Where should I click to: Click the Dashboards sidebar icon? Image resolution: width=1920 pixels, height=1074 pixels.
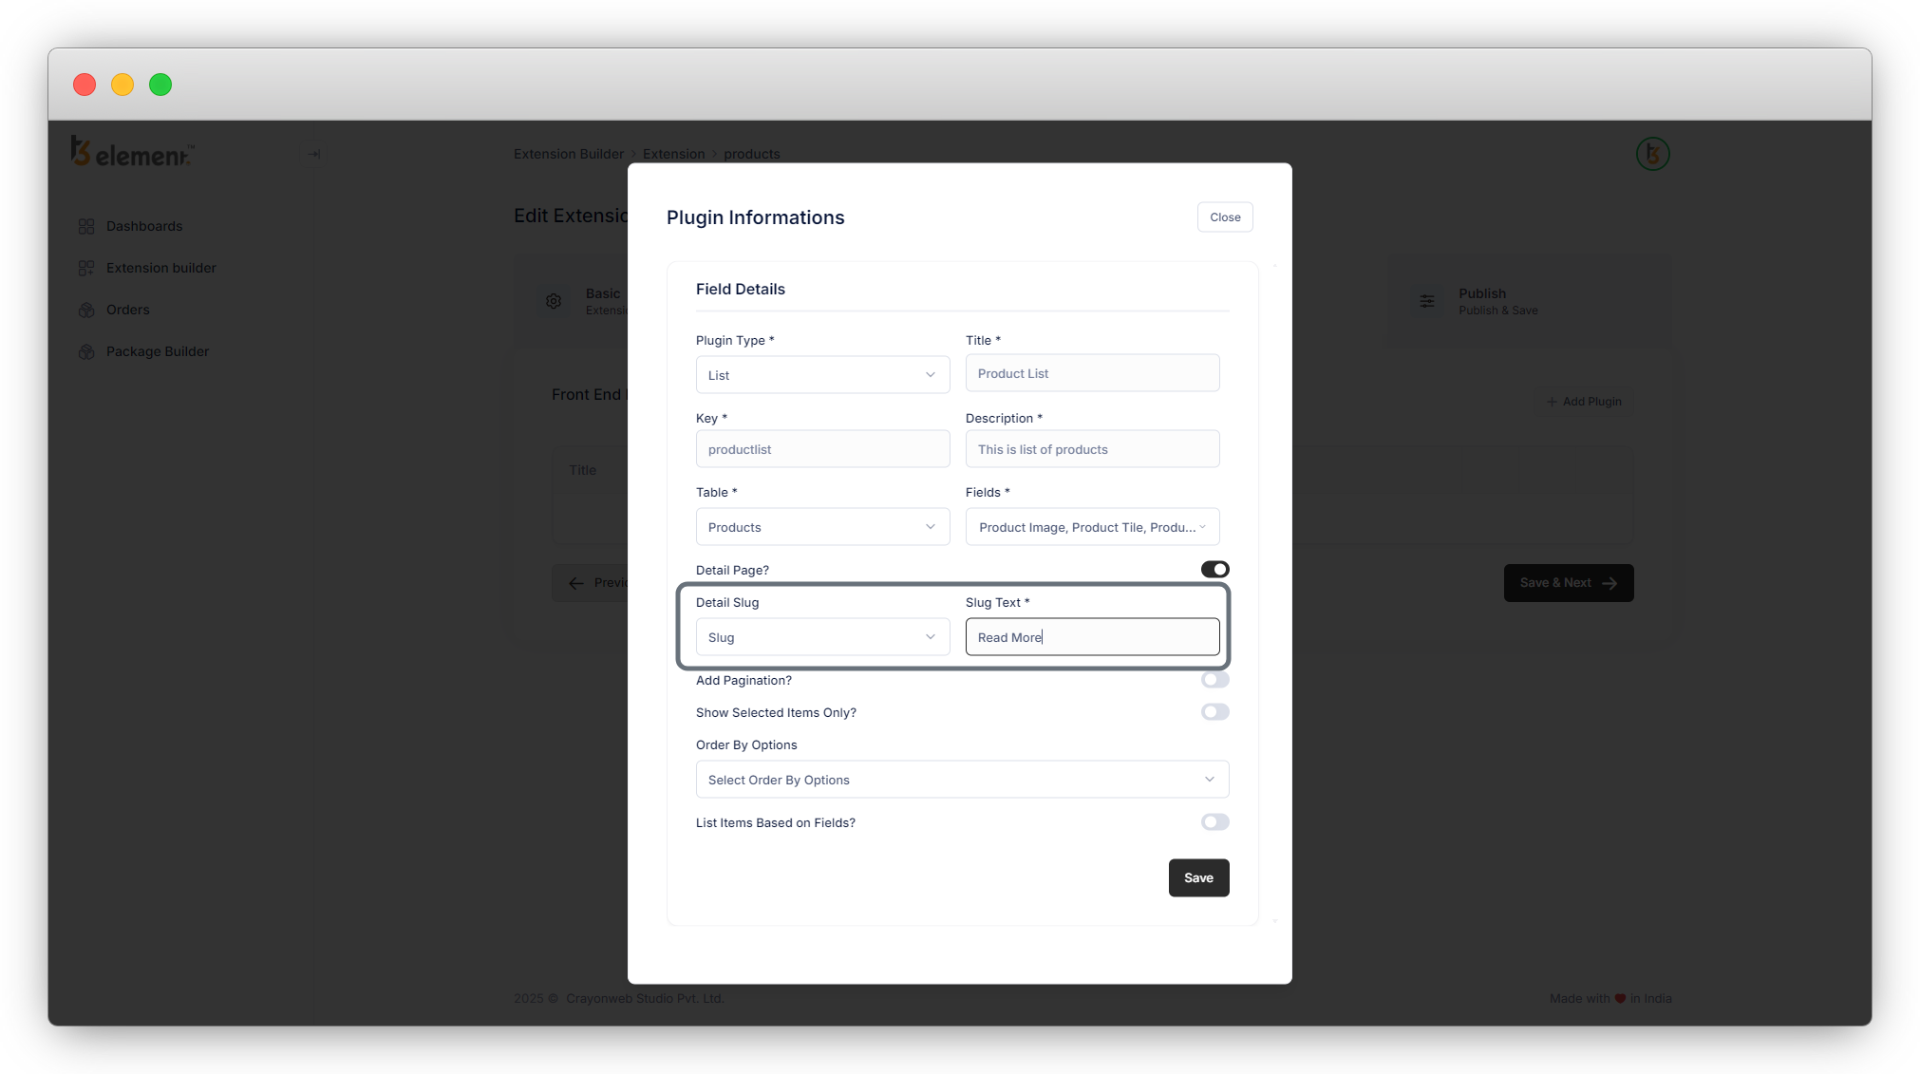(86, 227)
